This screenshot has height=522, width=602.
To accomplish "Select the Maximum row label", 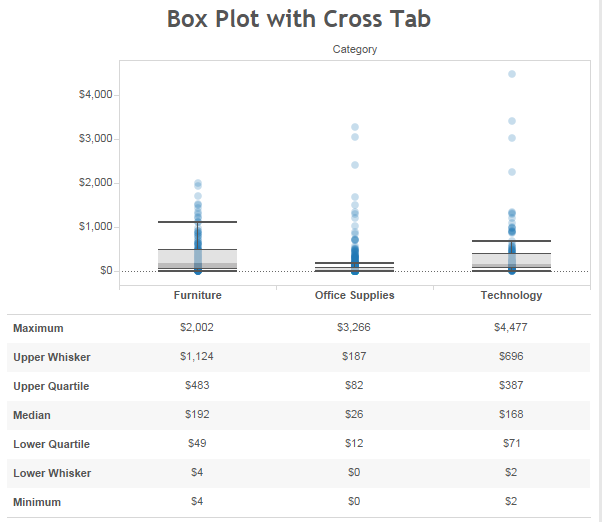I will pos(38,329).
